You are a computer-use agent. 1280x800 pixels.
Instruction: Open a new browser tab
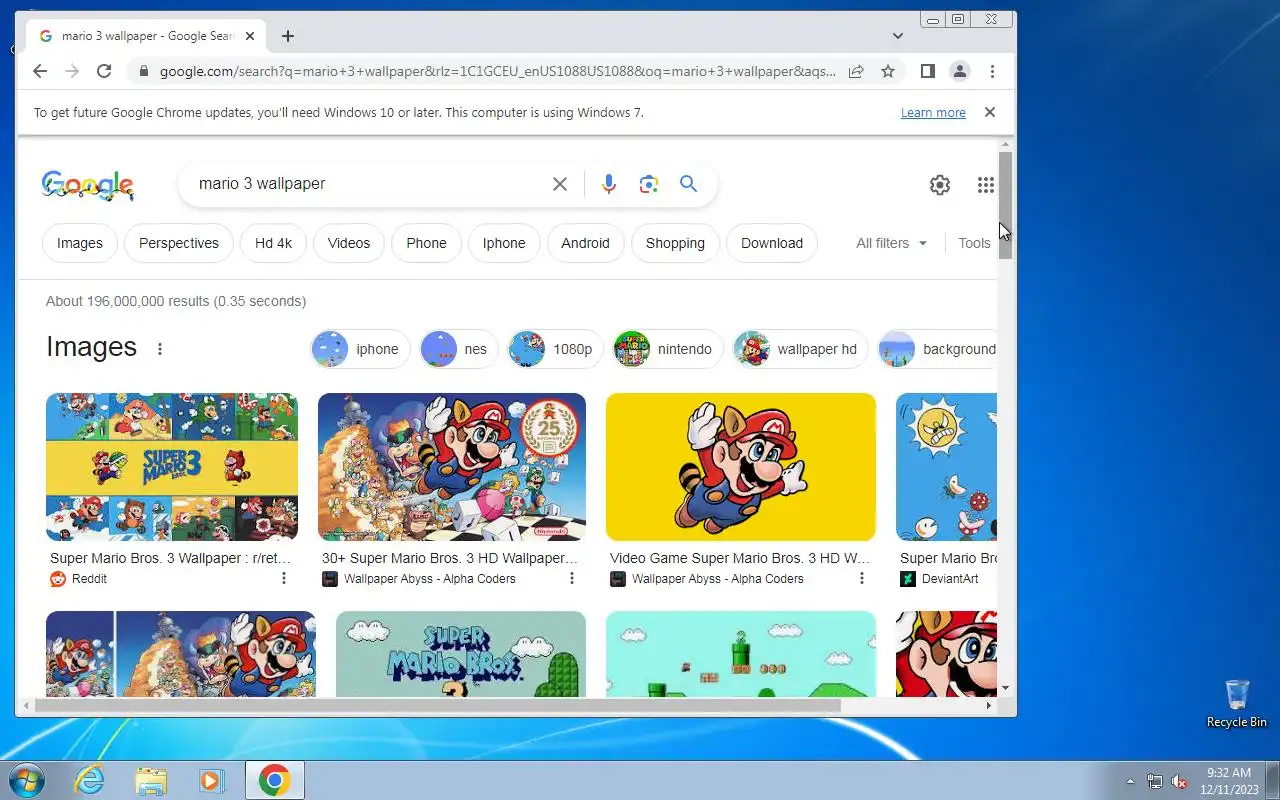pyautogui.click(x=288, y=36)
